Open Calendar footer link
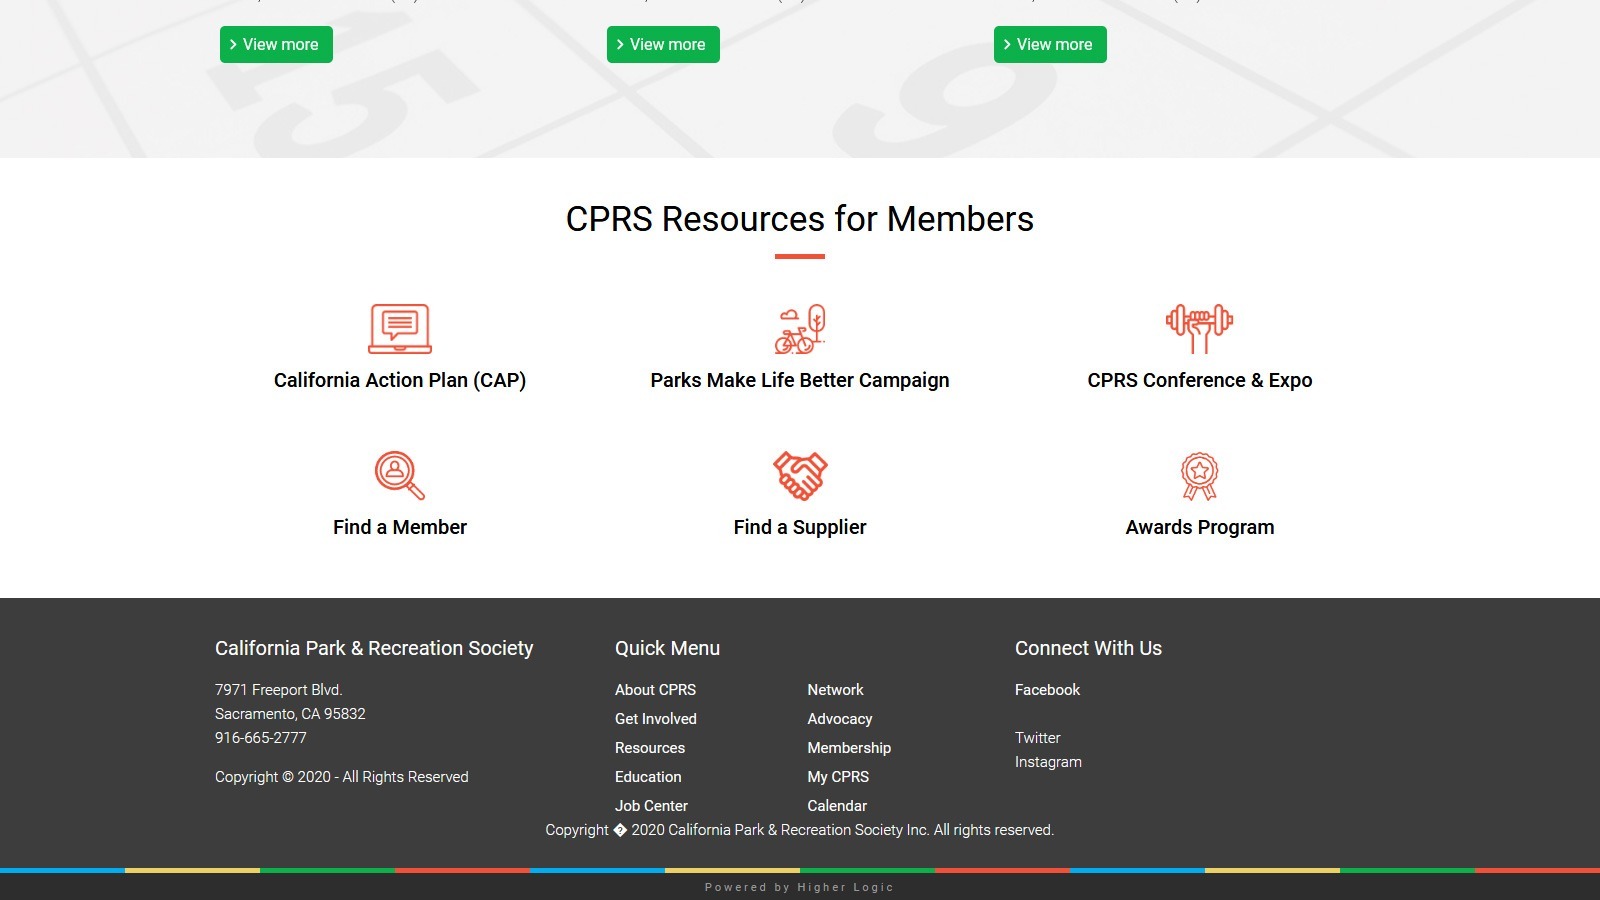The image size is (1600, 900). (x=837, y=806)
